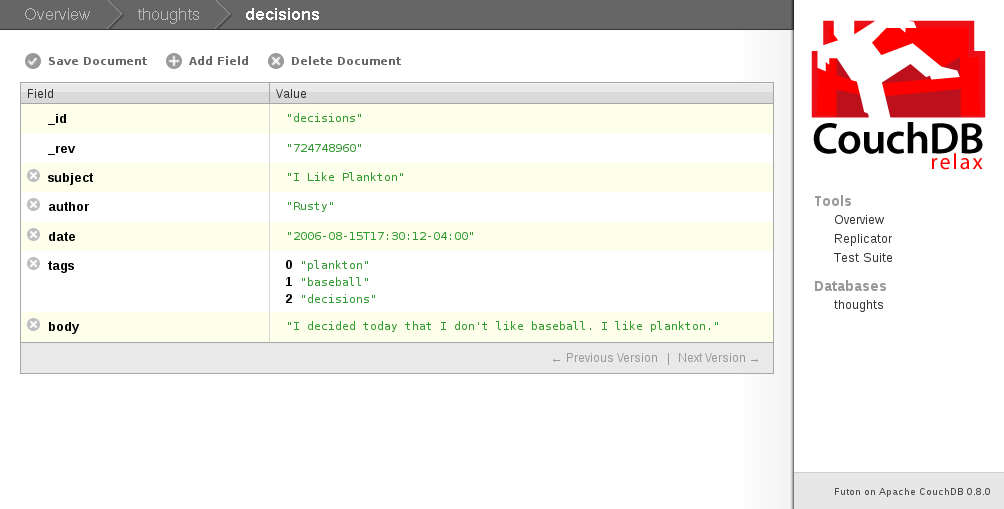Remove the body field using its delete icon
This screenshot has height=509, width=1004.
click(33, 325)
